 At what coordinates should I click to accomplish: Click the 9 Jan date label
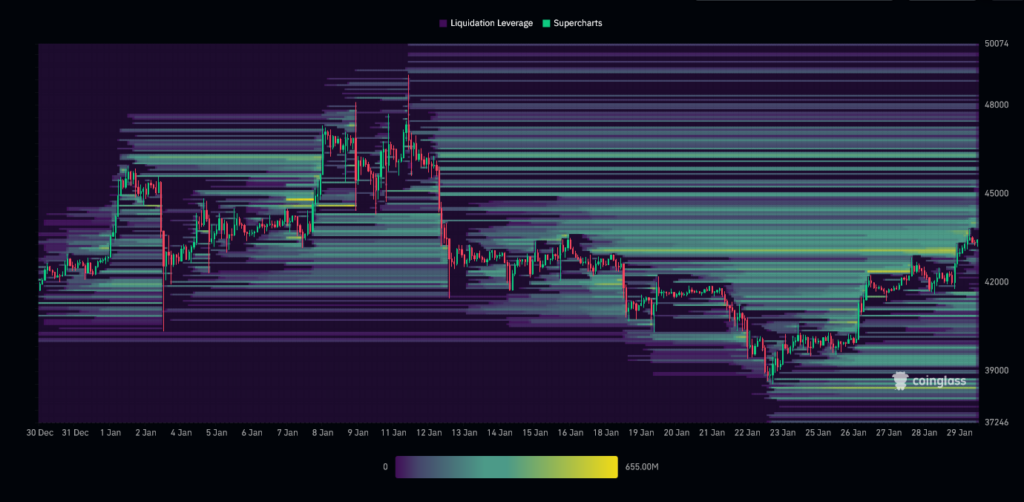point(359,432)
